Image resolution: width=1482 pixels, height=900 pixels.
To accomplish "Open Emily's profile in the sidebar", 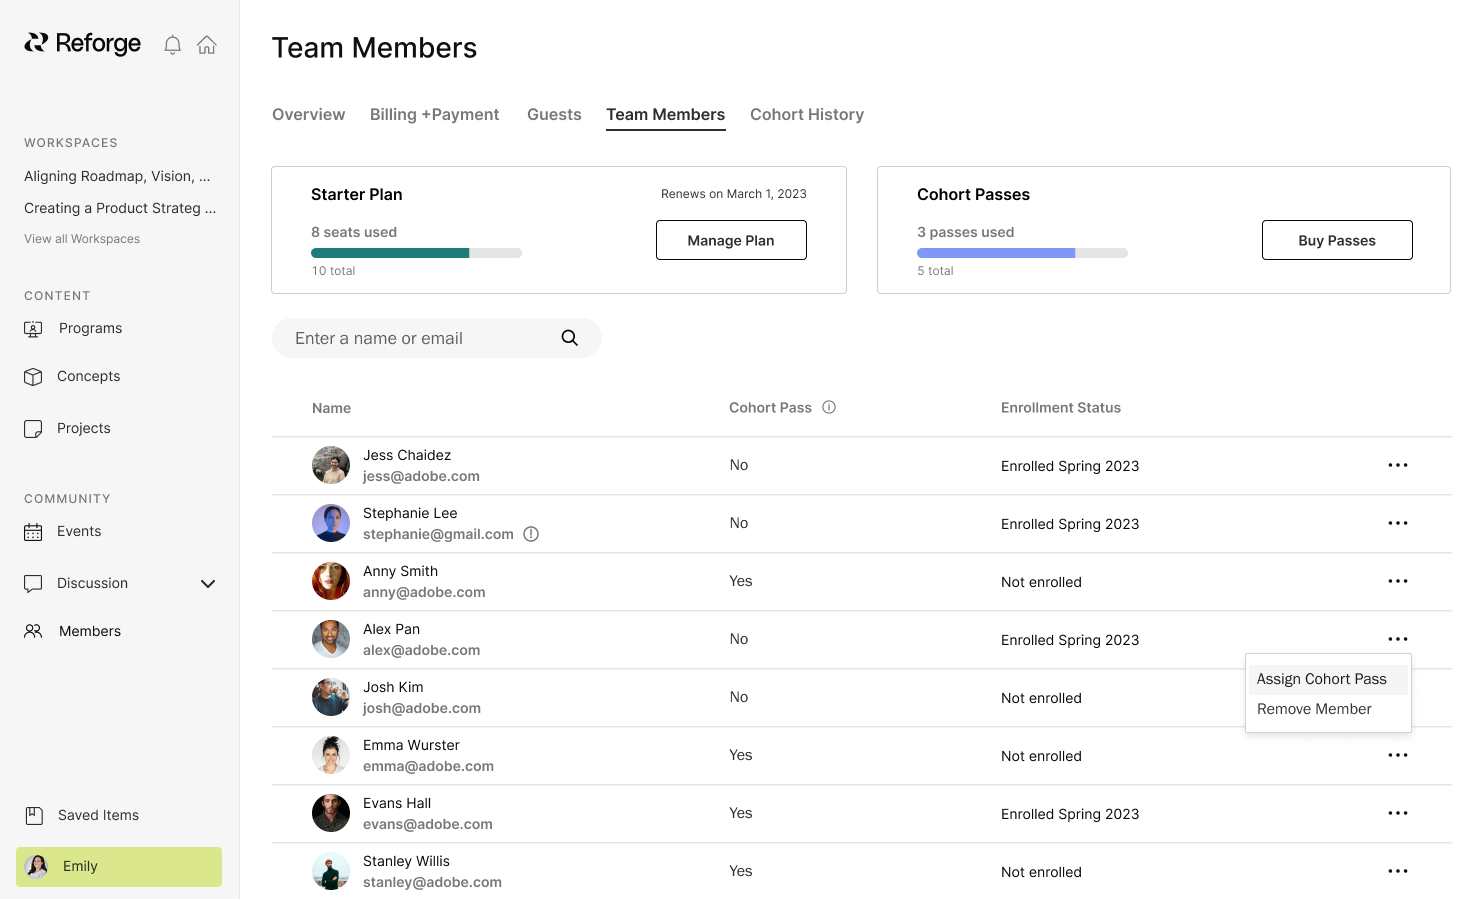I will pyautogui.click(x=119, y=867).
